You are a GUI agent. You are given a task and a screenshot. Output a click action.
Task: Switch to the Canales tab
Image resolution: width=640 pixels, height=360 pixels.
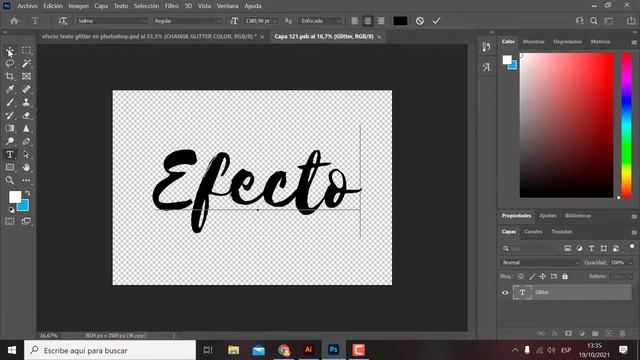533,232
